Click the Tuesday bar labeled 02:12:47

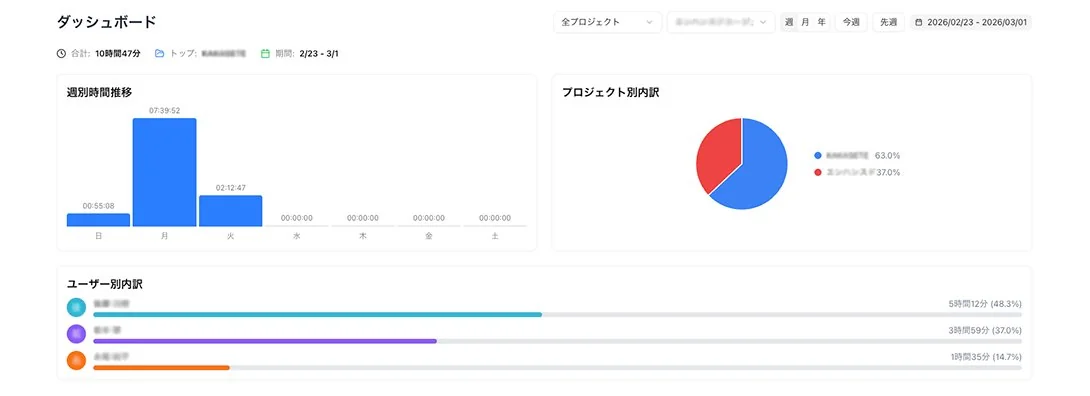231,211
